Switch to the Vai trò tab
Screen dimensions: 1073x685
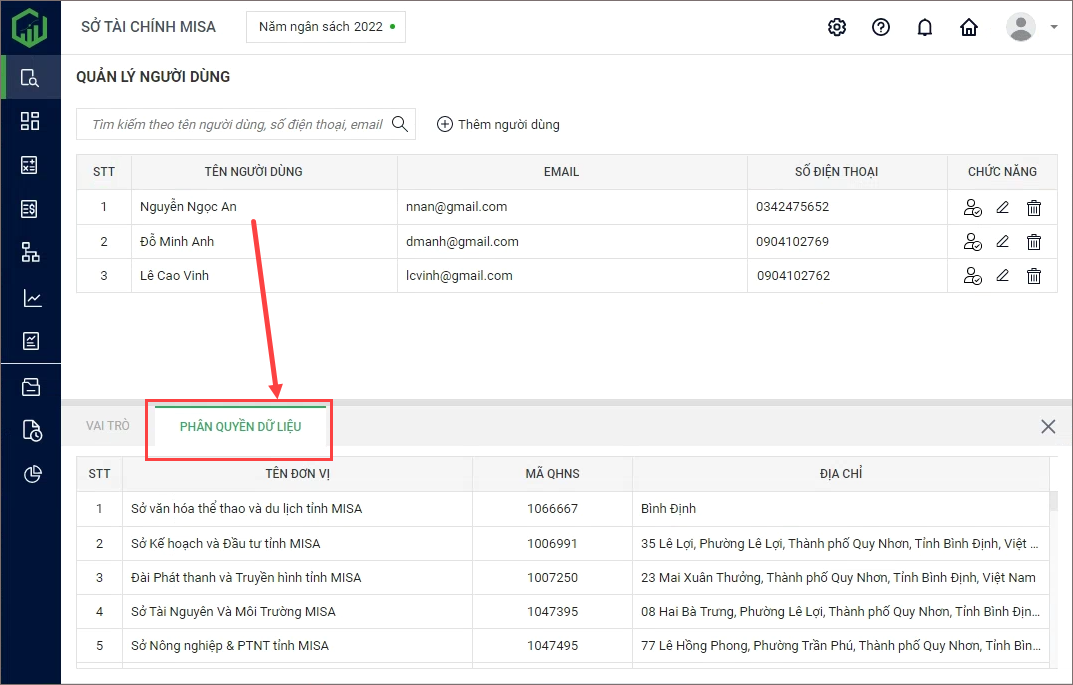point(108,426)
